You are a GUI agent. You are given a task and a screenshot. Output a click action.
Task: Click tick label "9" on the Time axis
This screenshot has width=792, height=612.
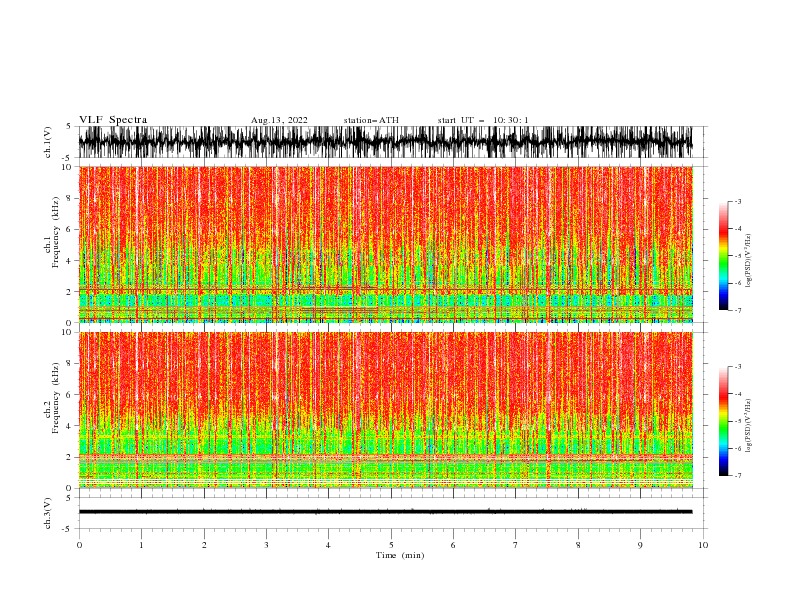[640, 545]
